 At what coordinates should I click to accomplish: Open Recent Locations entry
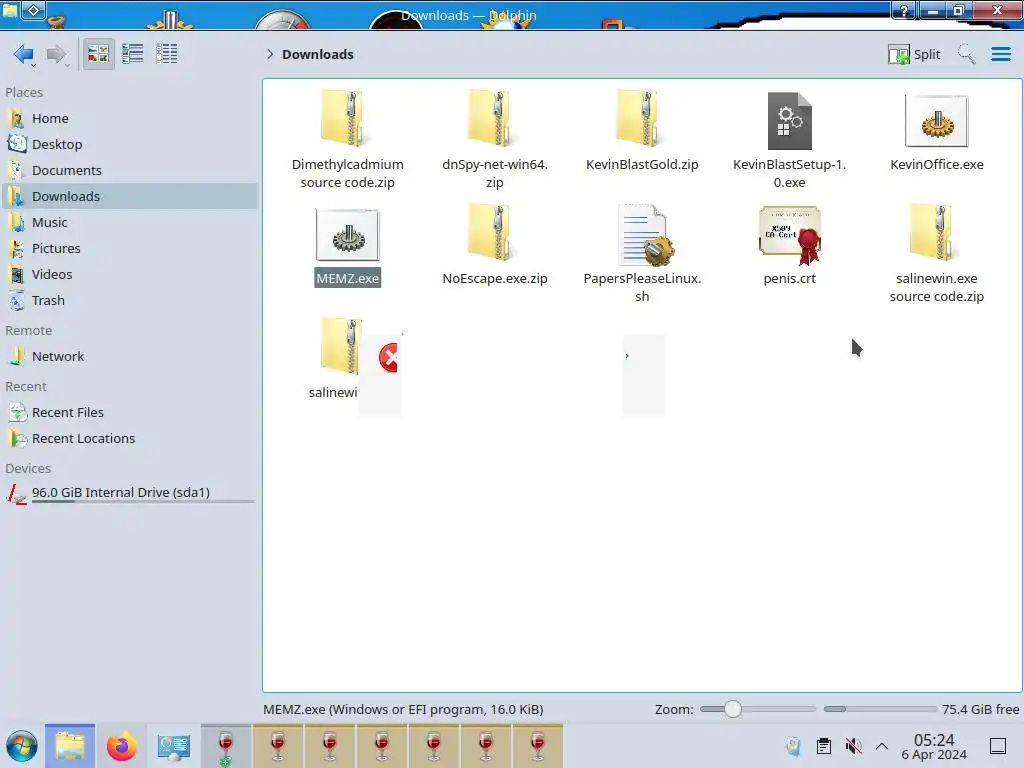[129, 439]
